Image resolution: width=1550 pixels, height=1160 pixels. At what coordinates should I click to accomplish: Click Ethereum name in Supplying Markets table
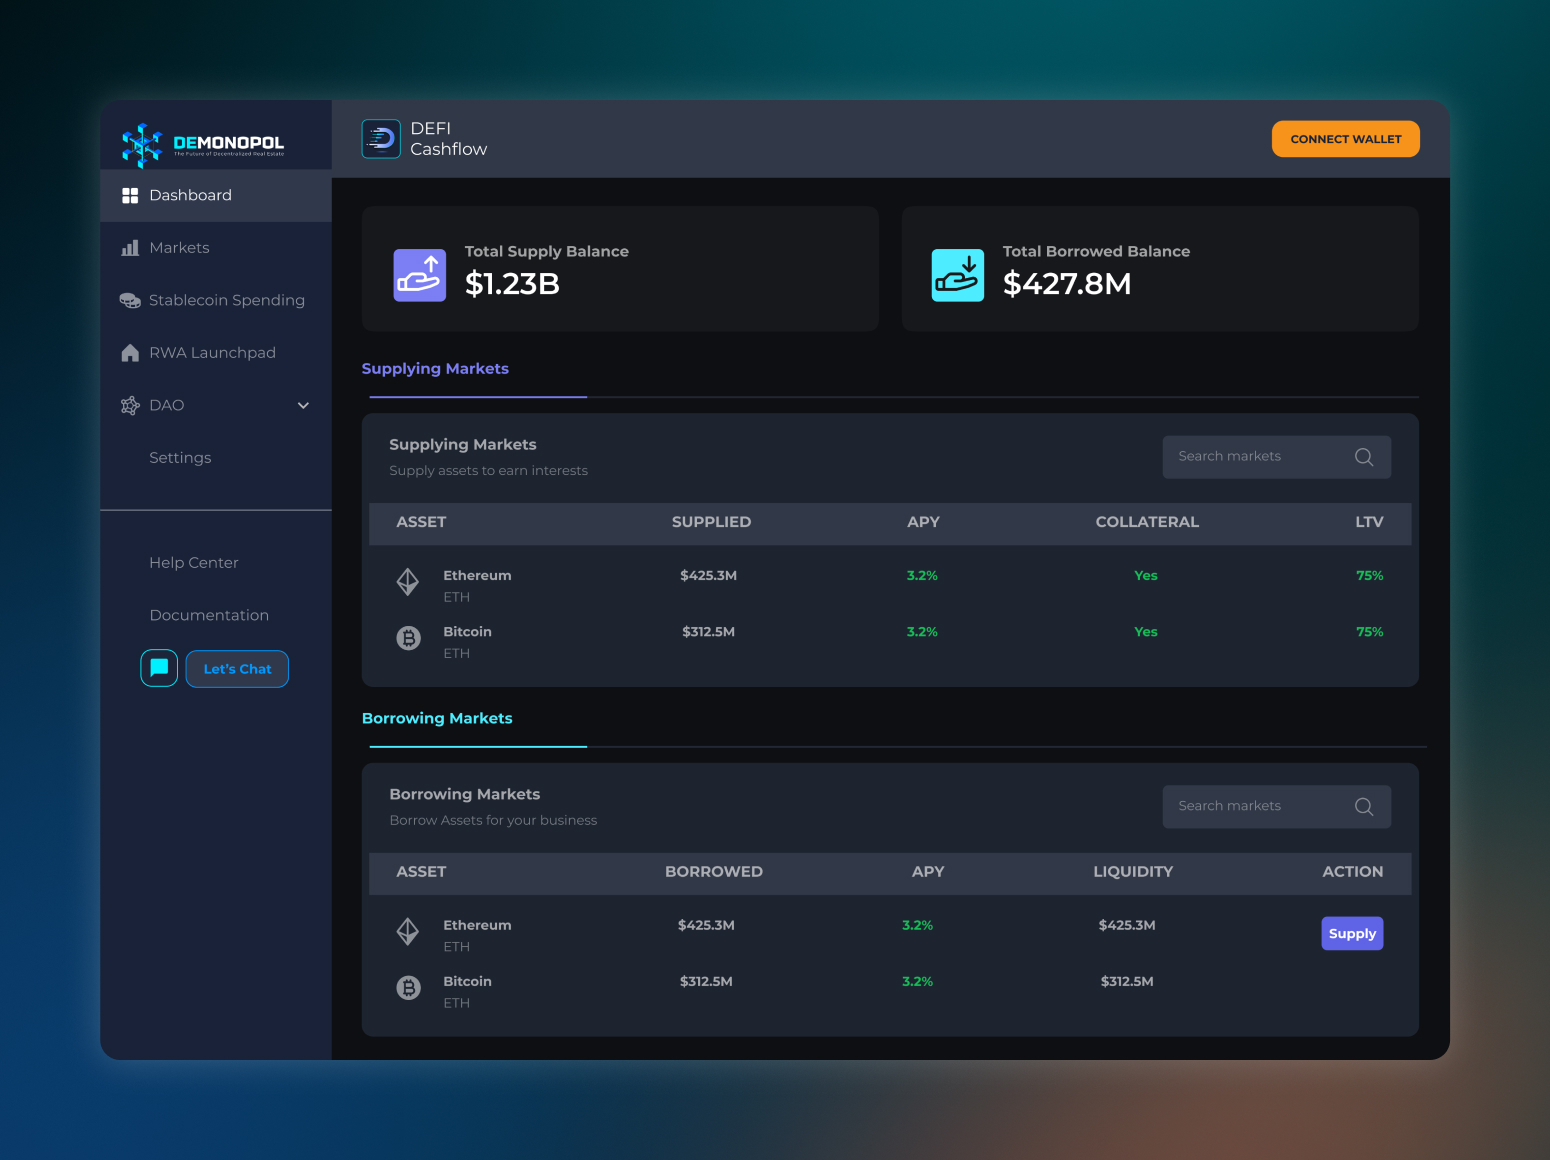tap(477, 576)
